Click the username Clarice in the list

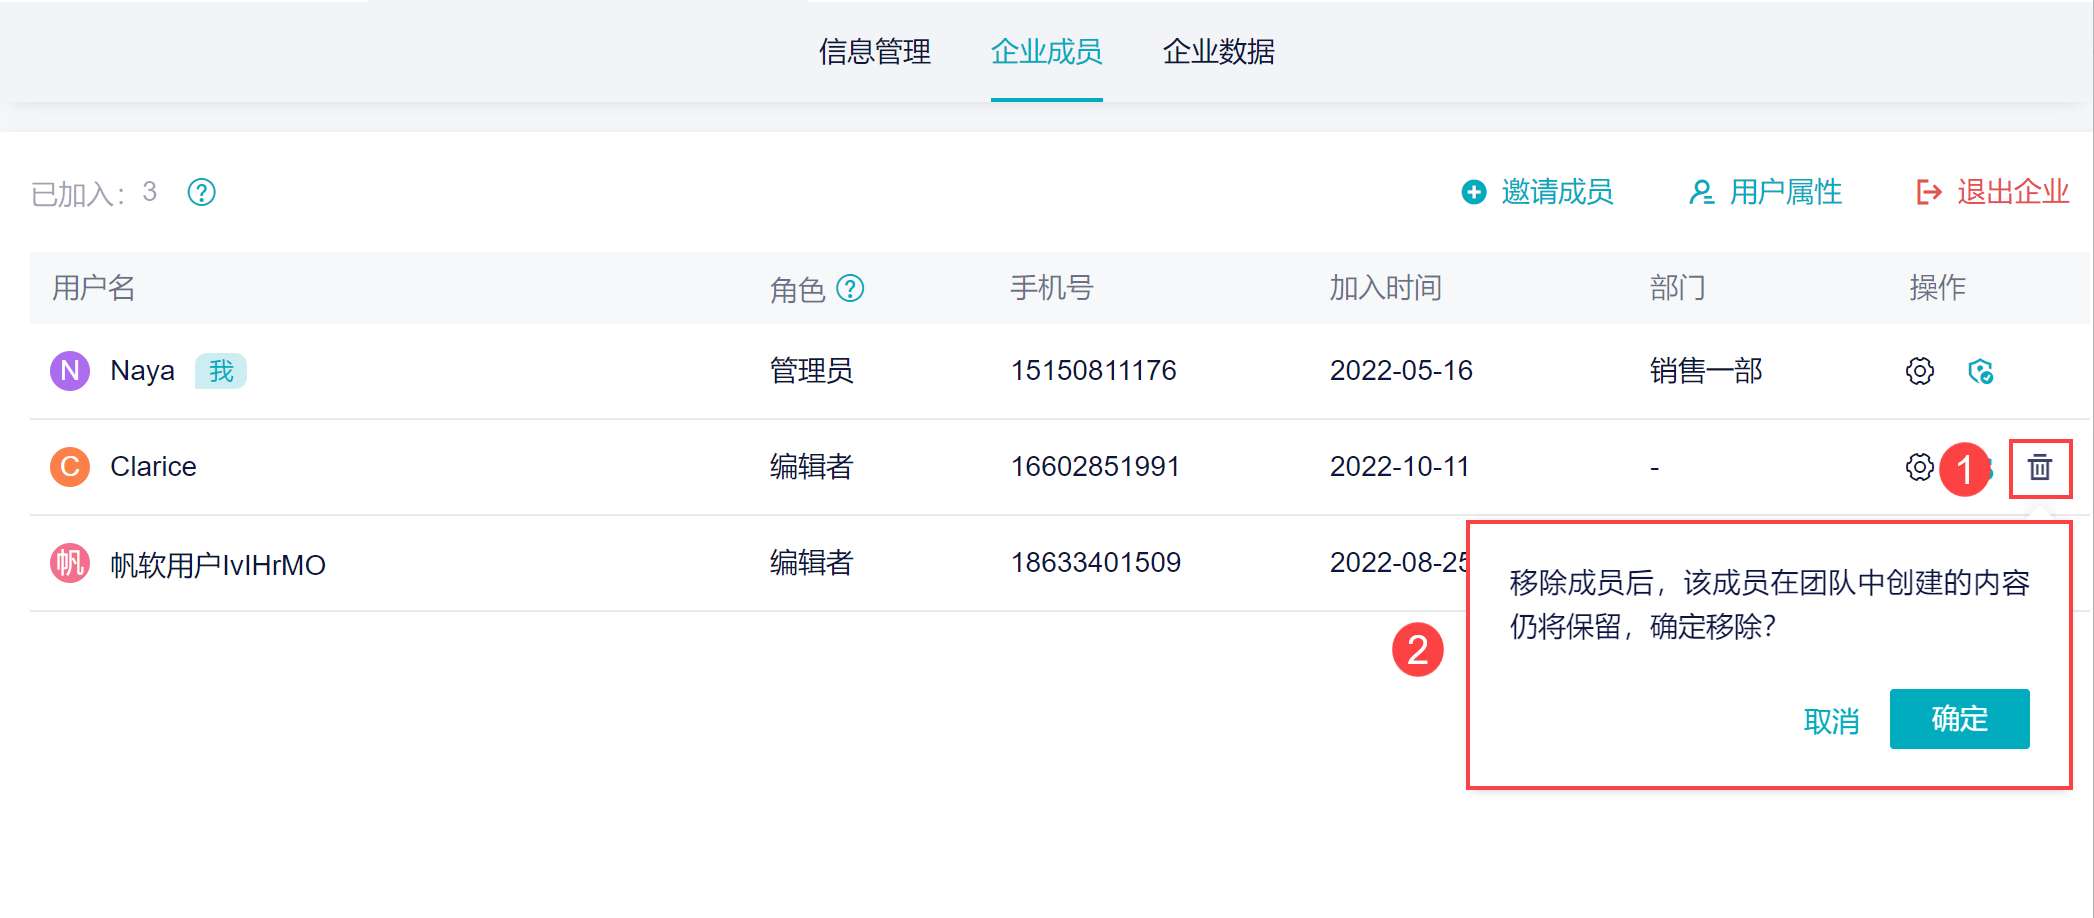(153, 467)
